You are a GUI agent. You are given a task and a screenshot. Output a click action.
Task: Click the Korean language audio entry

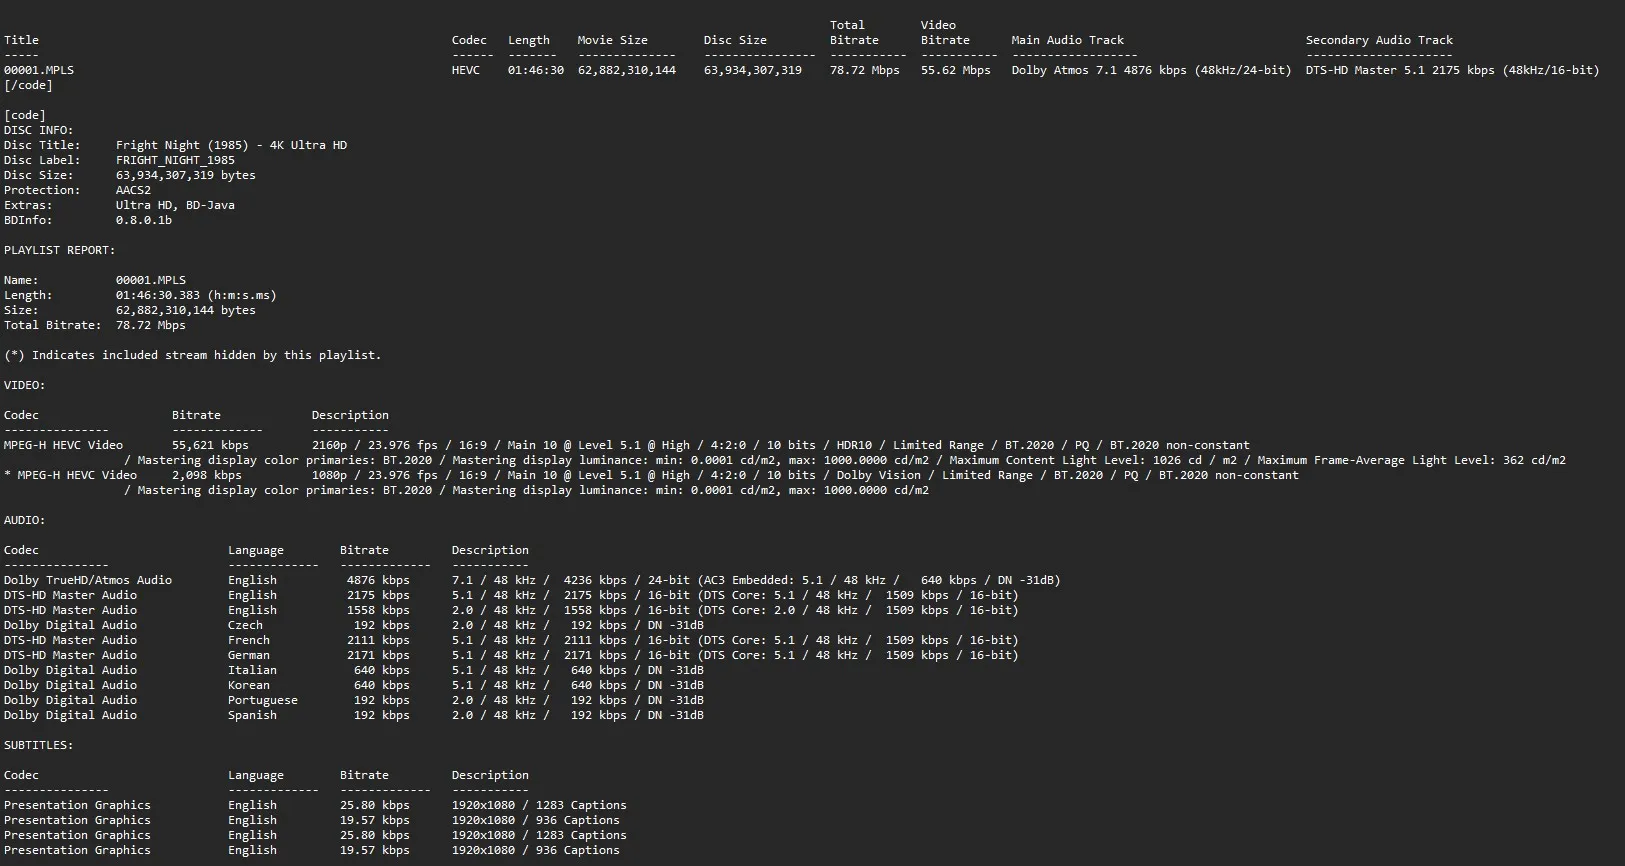coord(249,685)
